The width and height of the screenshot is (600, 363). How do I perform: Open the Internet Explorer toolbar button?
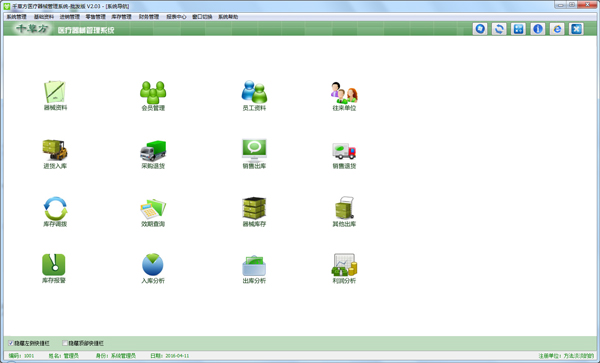557,29
